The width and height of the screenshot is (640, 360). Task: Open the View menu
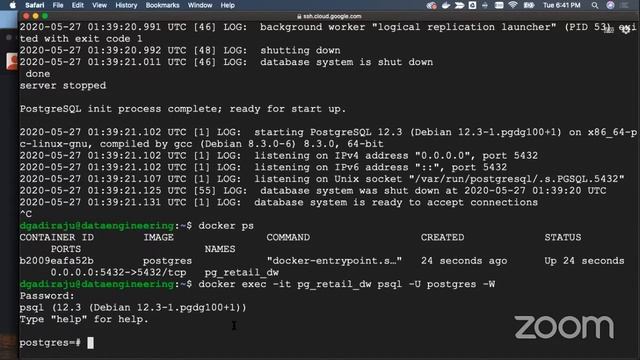pyautogui.click(x=99, y=5)
